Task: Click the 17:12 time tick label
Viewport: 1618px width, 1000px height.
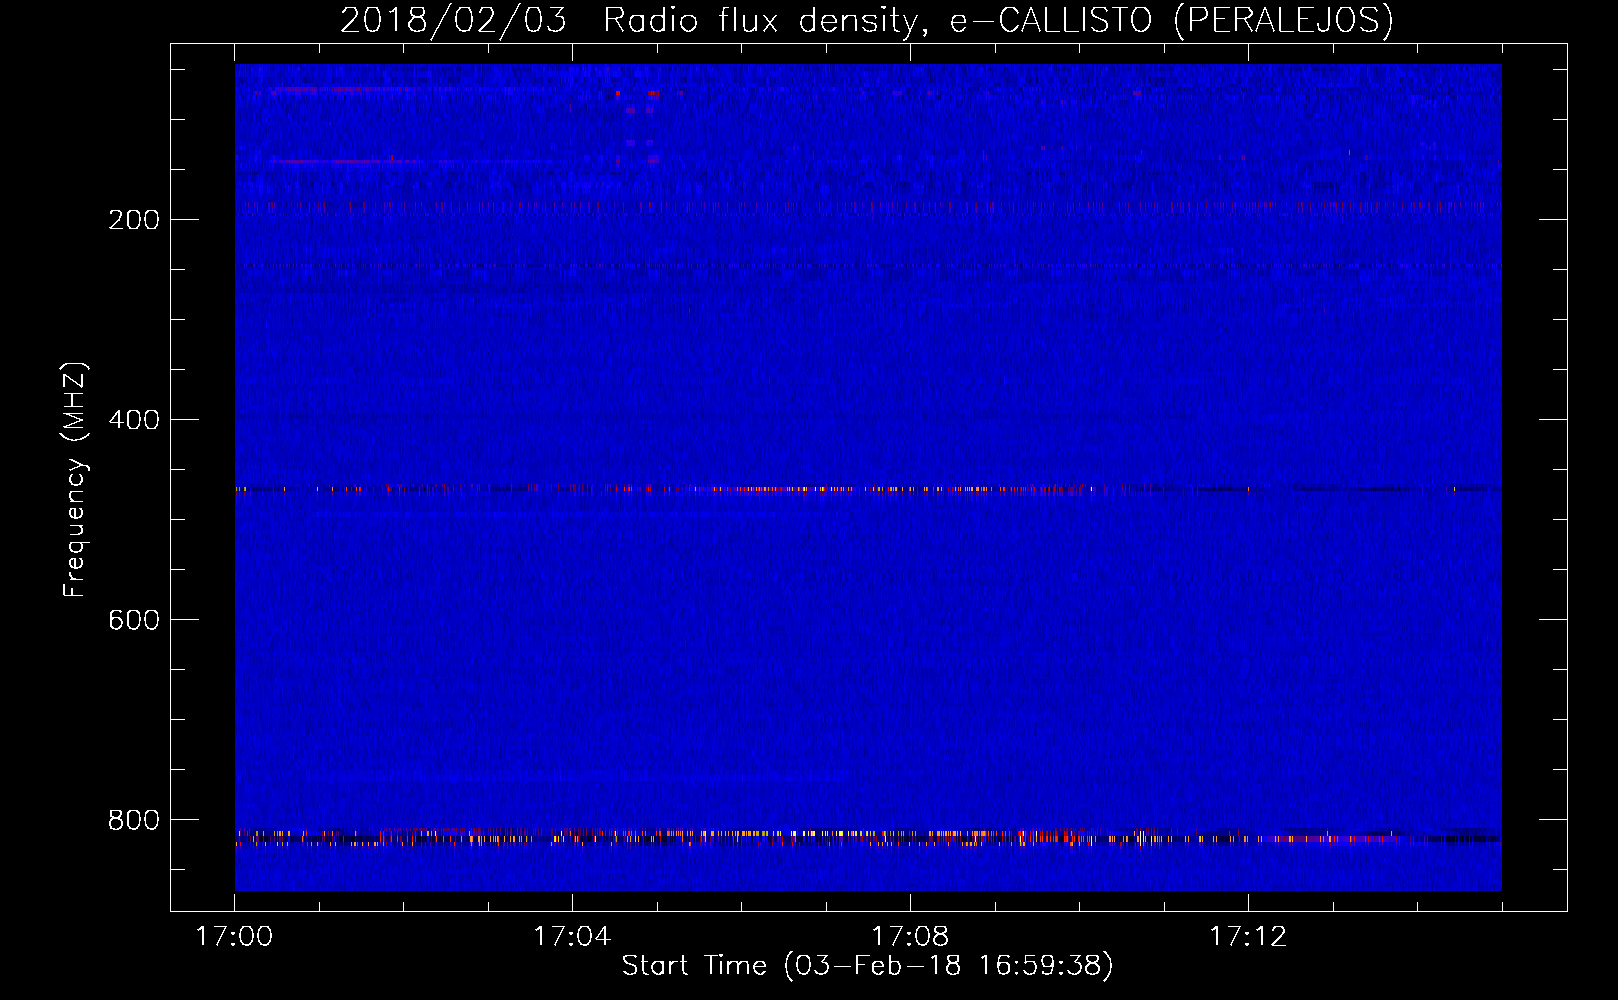Action: tap(1248, 937)
